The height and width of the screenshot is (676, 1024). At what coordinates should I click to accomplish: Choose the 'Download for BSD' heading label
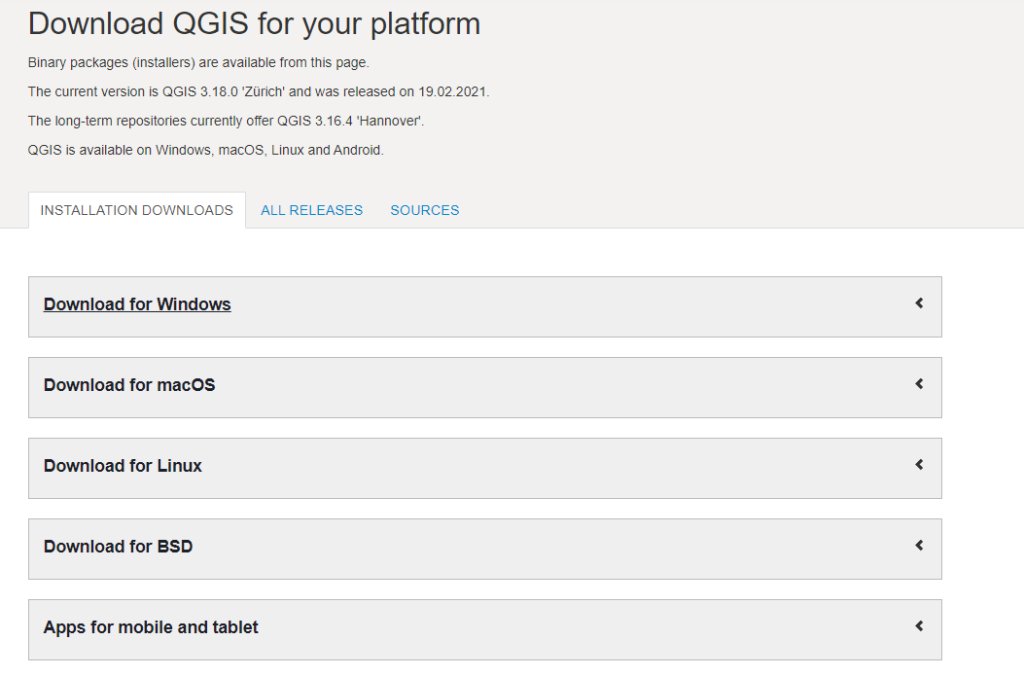click(x=118, y=547)
